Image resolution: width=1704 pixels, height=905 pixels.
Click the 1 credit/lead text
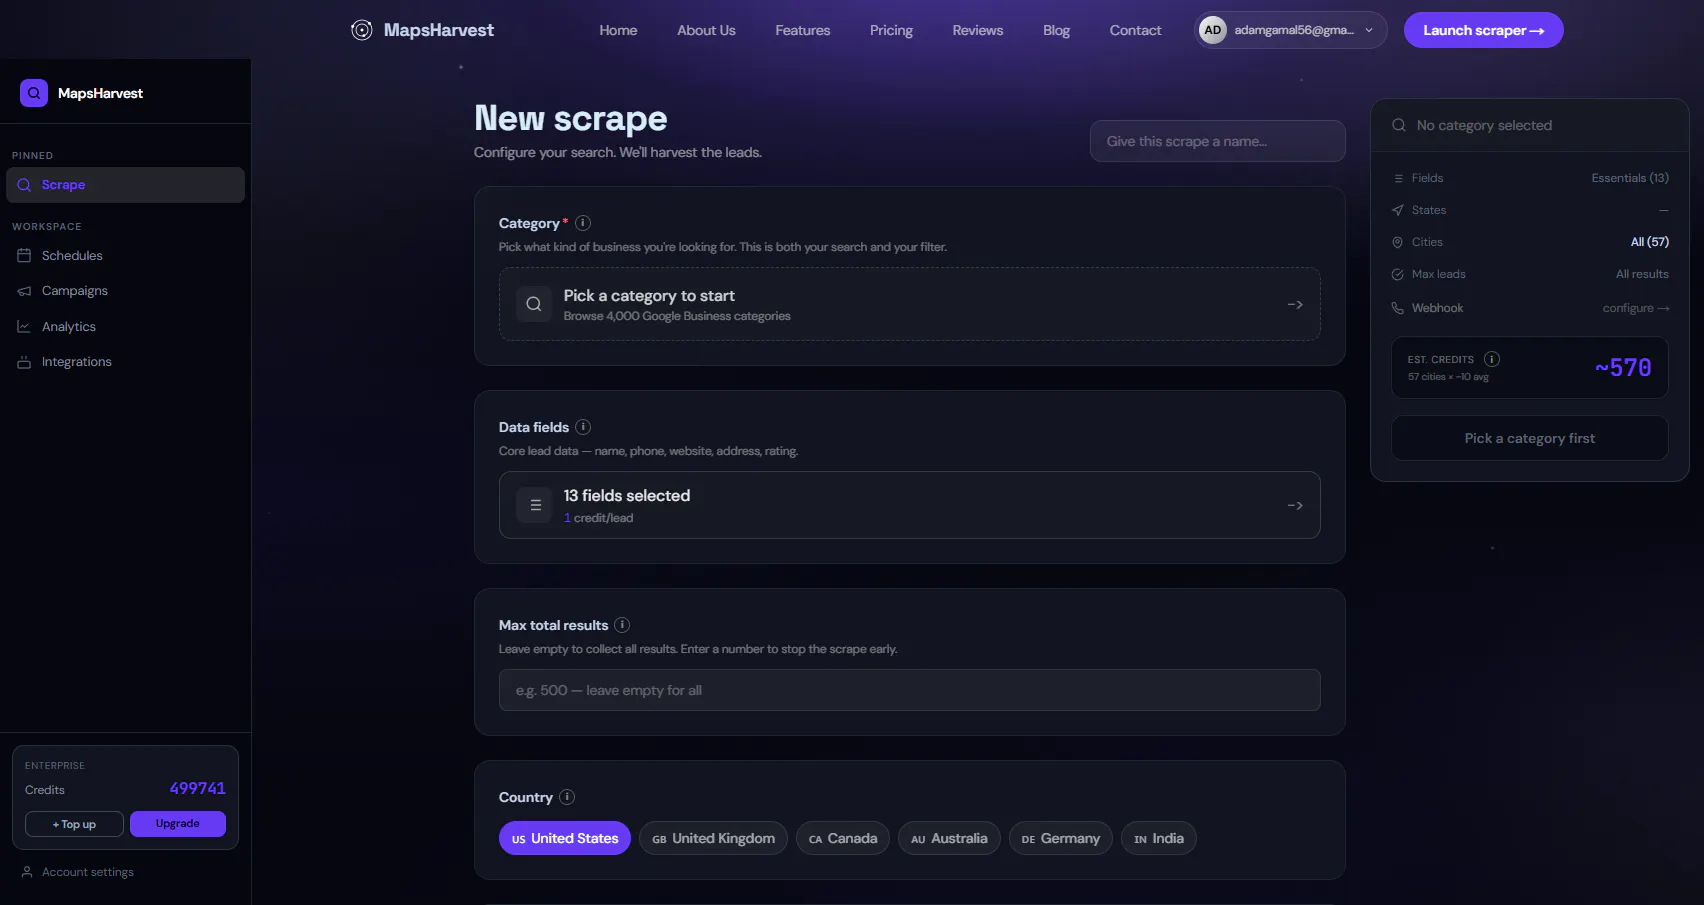click(598, 518)
